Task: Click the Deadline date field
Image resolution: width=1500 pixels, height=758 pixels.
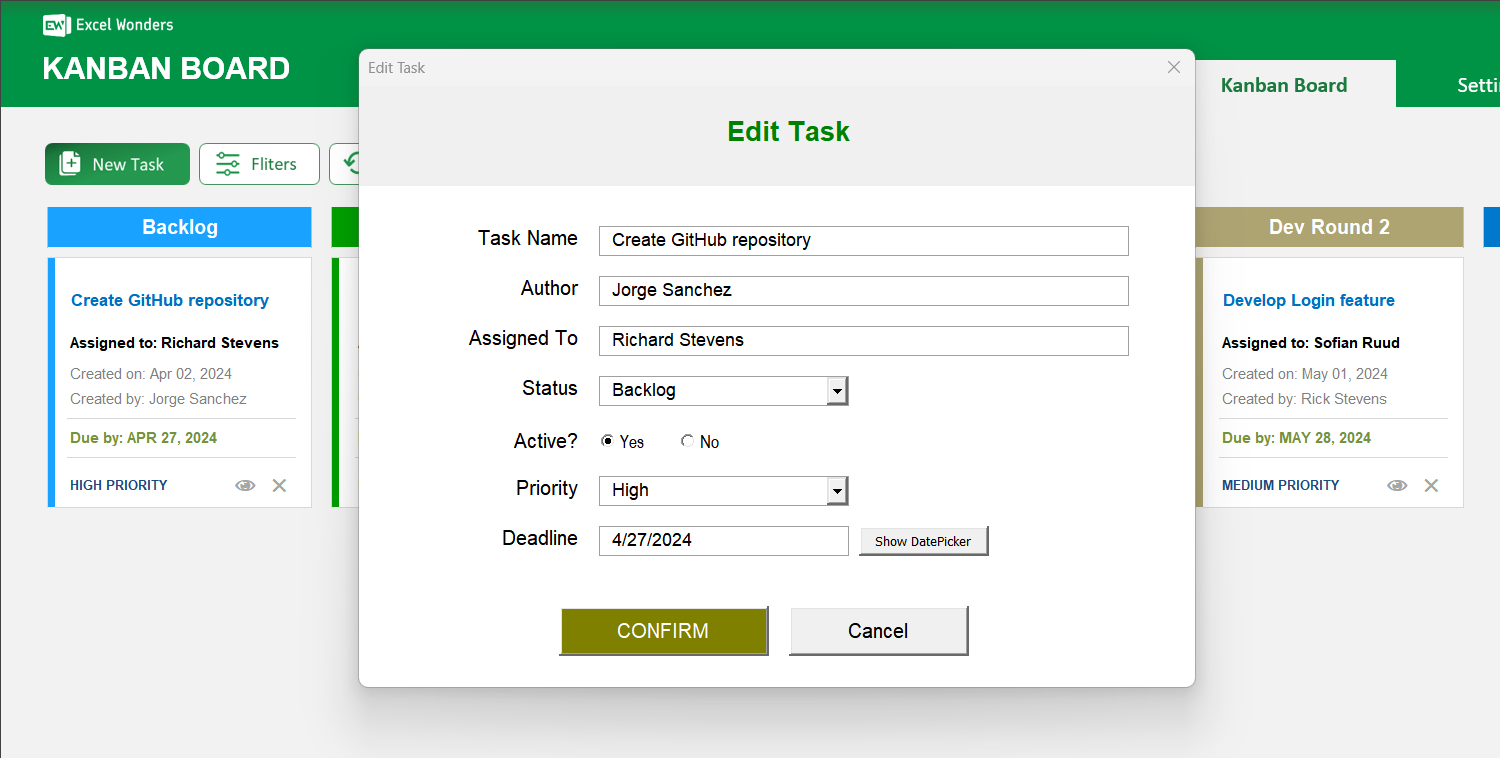Action: point(723,540)
